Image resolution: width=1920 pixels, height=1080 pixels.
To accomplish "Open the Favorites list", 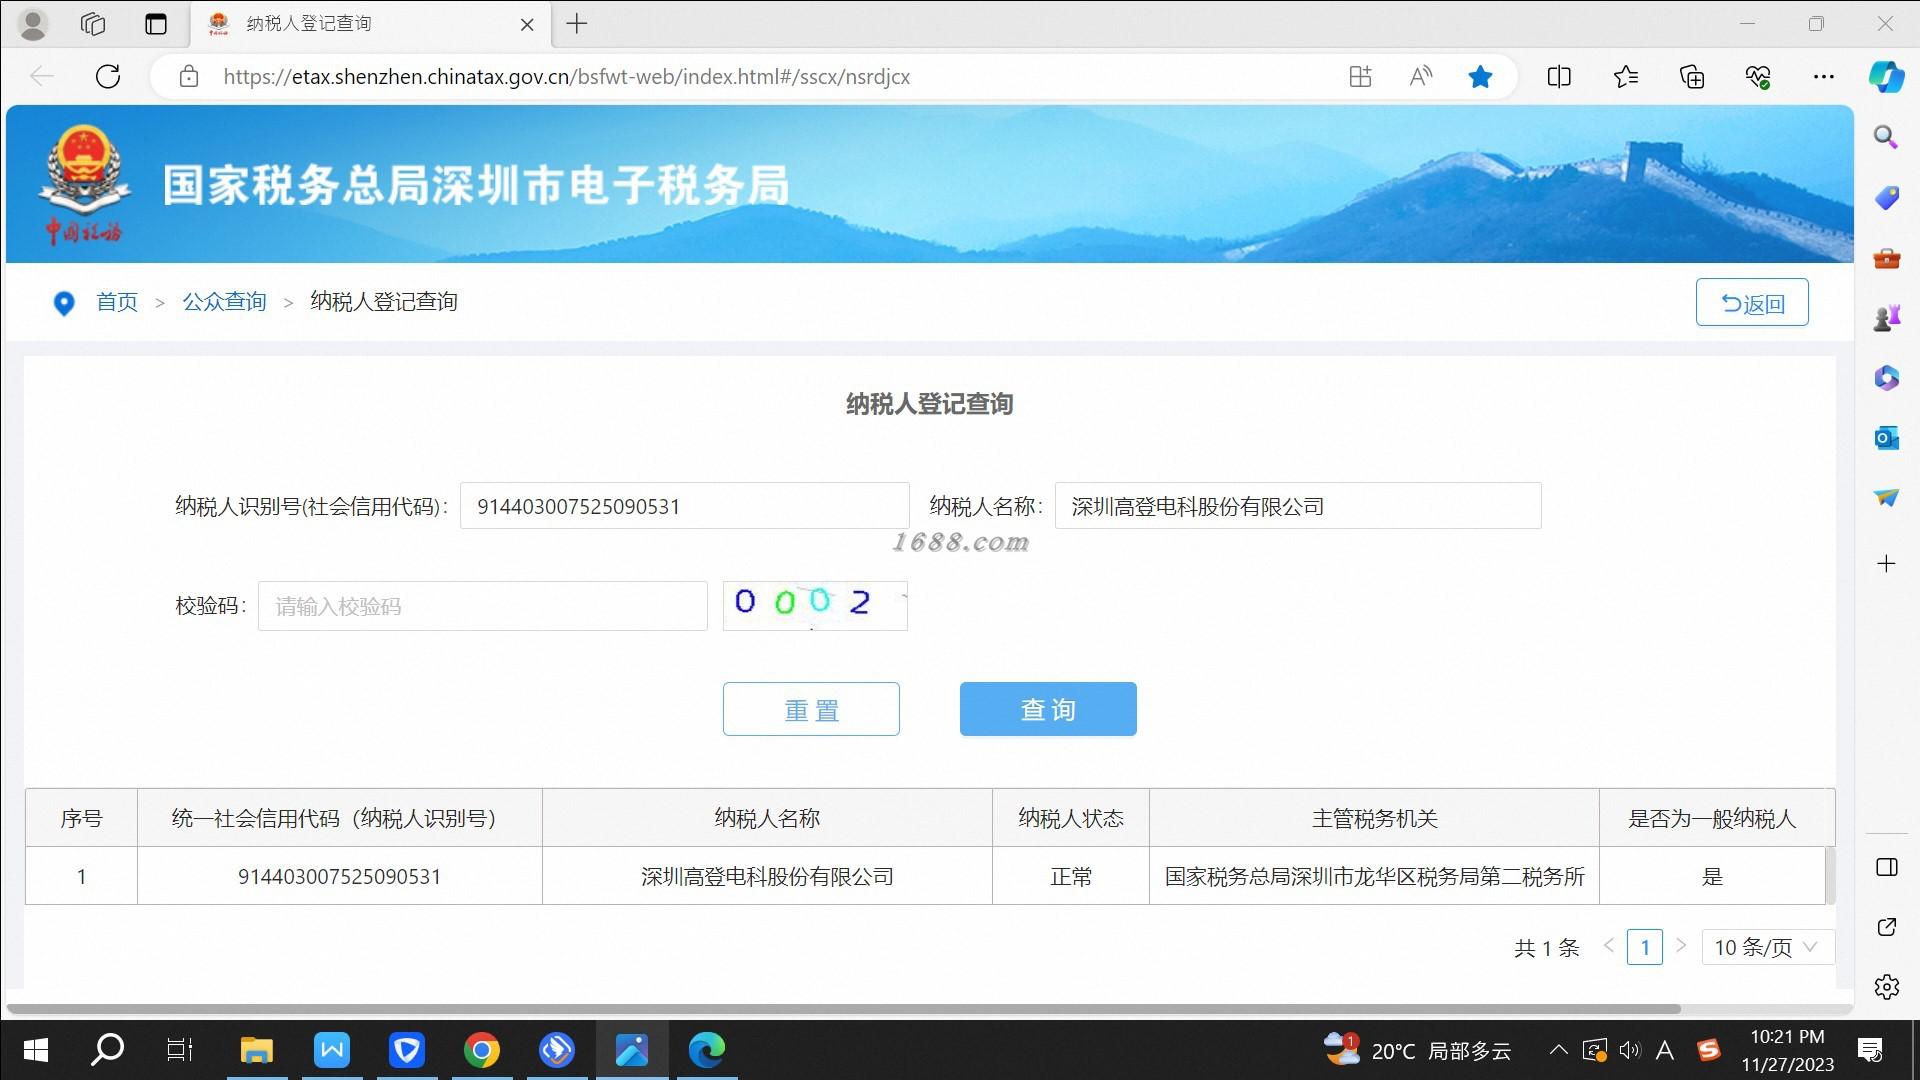I will [1626, 77].
